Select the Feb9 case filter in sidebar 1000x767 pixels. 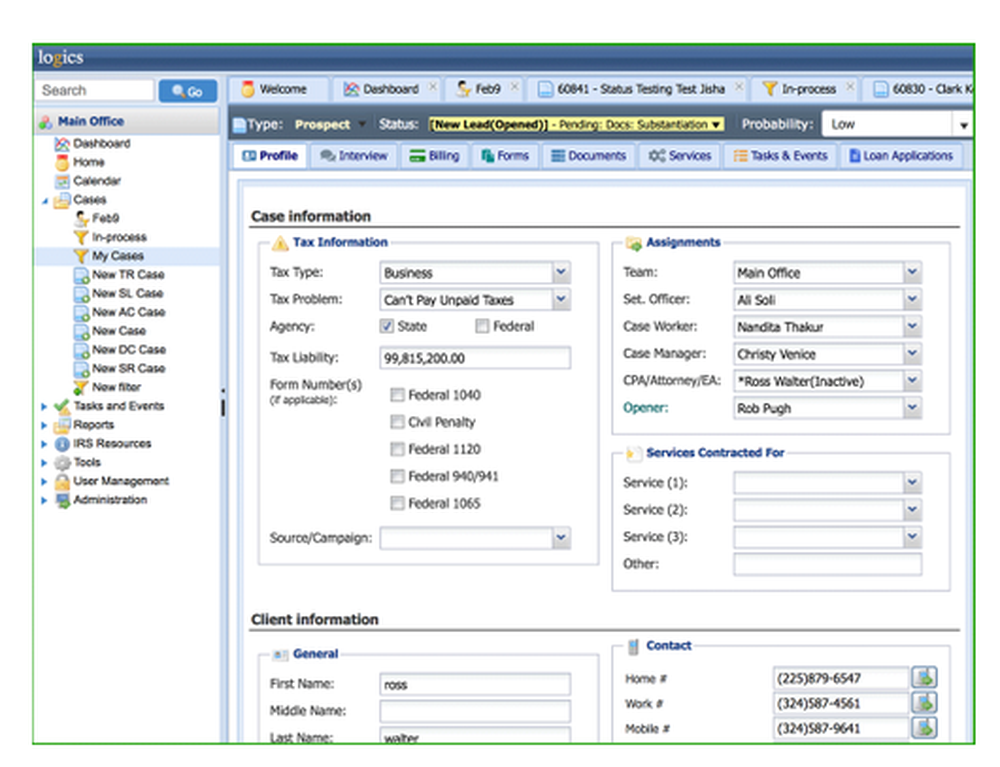(105, 218)
